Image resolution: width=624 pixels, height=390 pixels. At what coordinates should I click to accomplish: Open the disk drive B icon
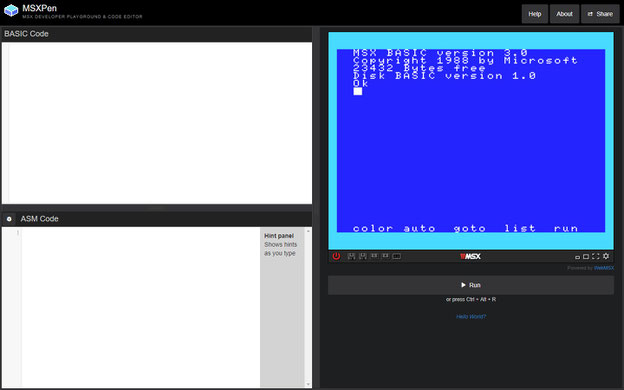tap(363, 256)
